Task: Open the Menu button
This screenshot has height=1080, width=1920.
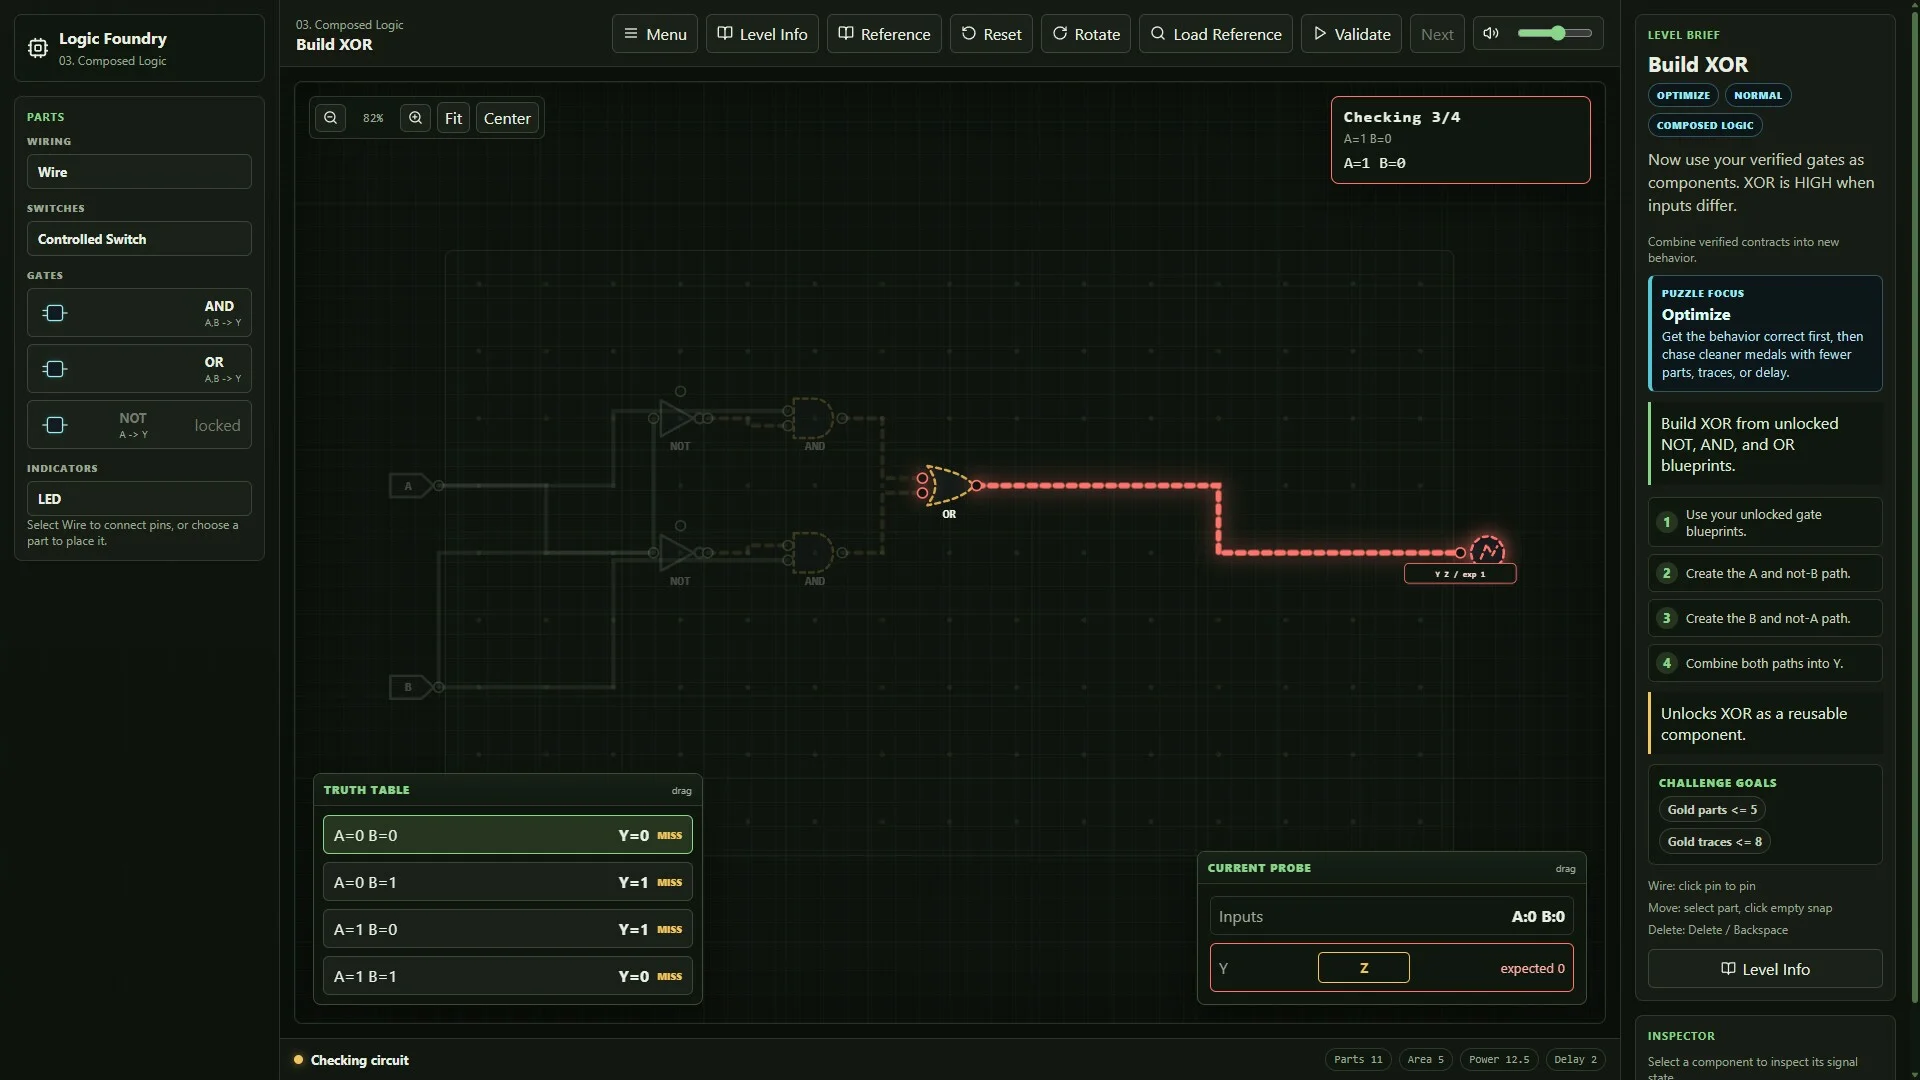Action: pos(655,34)
